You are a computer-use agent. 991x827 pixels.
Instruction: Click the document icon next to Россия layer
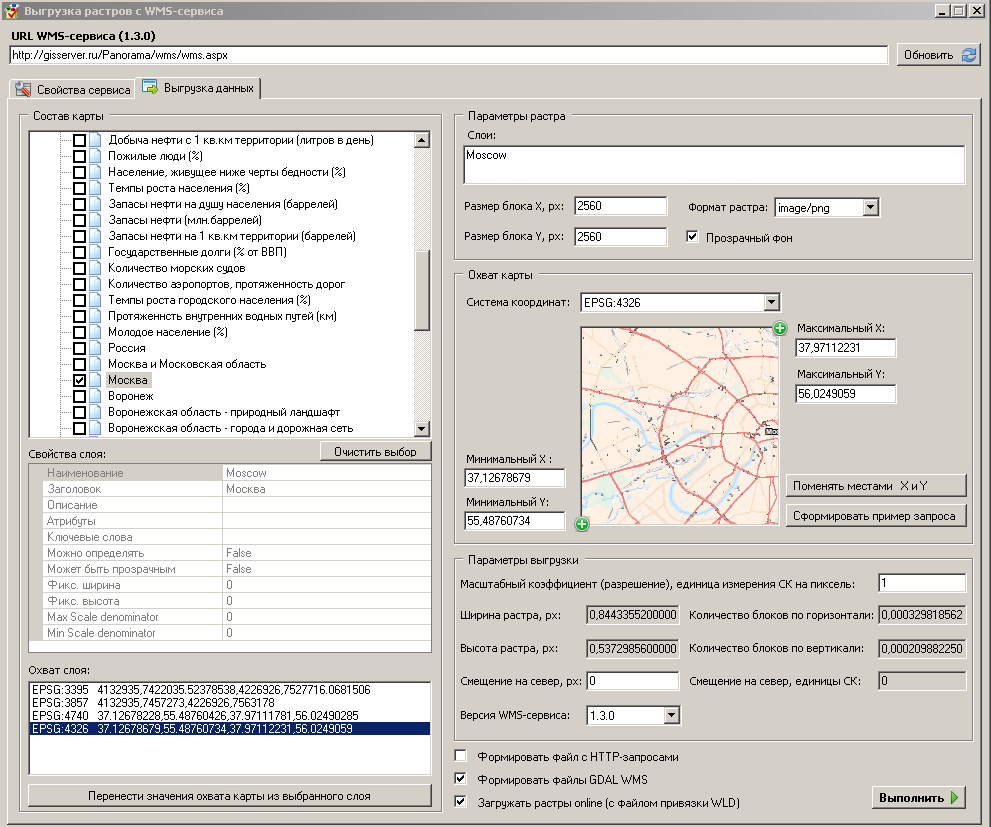[95, 348]
